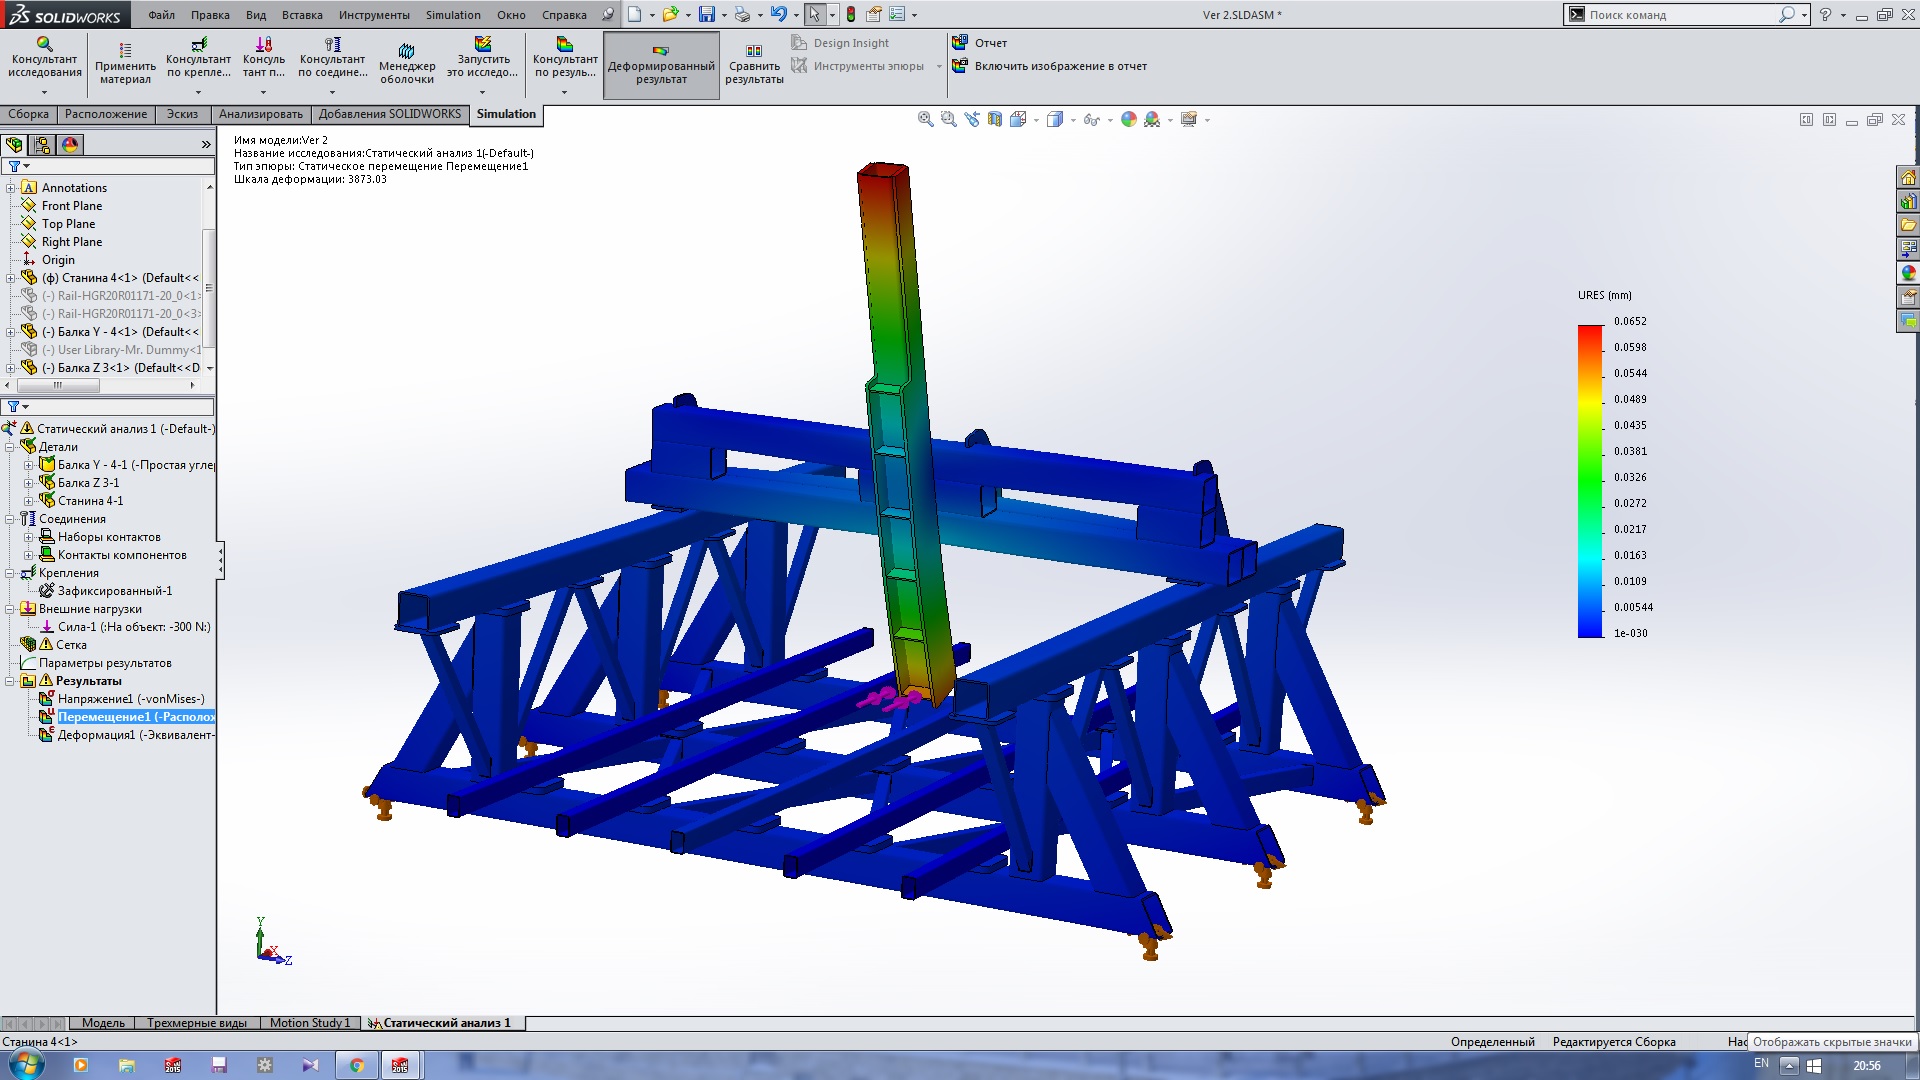The height and width of the screenshot is (1080, 1920).
Task: Click the Edit Appearance color sphere icon
Action: (1129, 119)
